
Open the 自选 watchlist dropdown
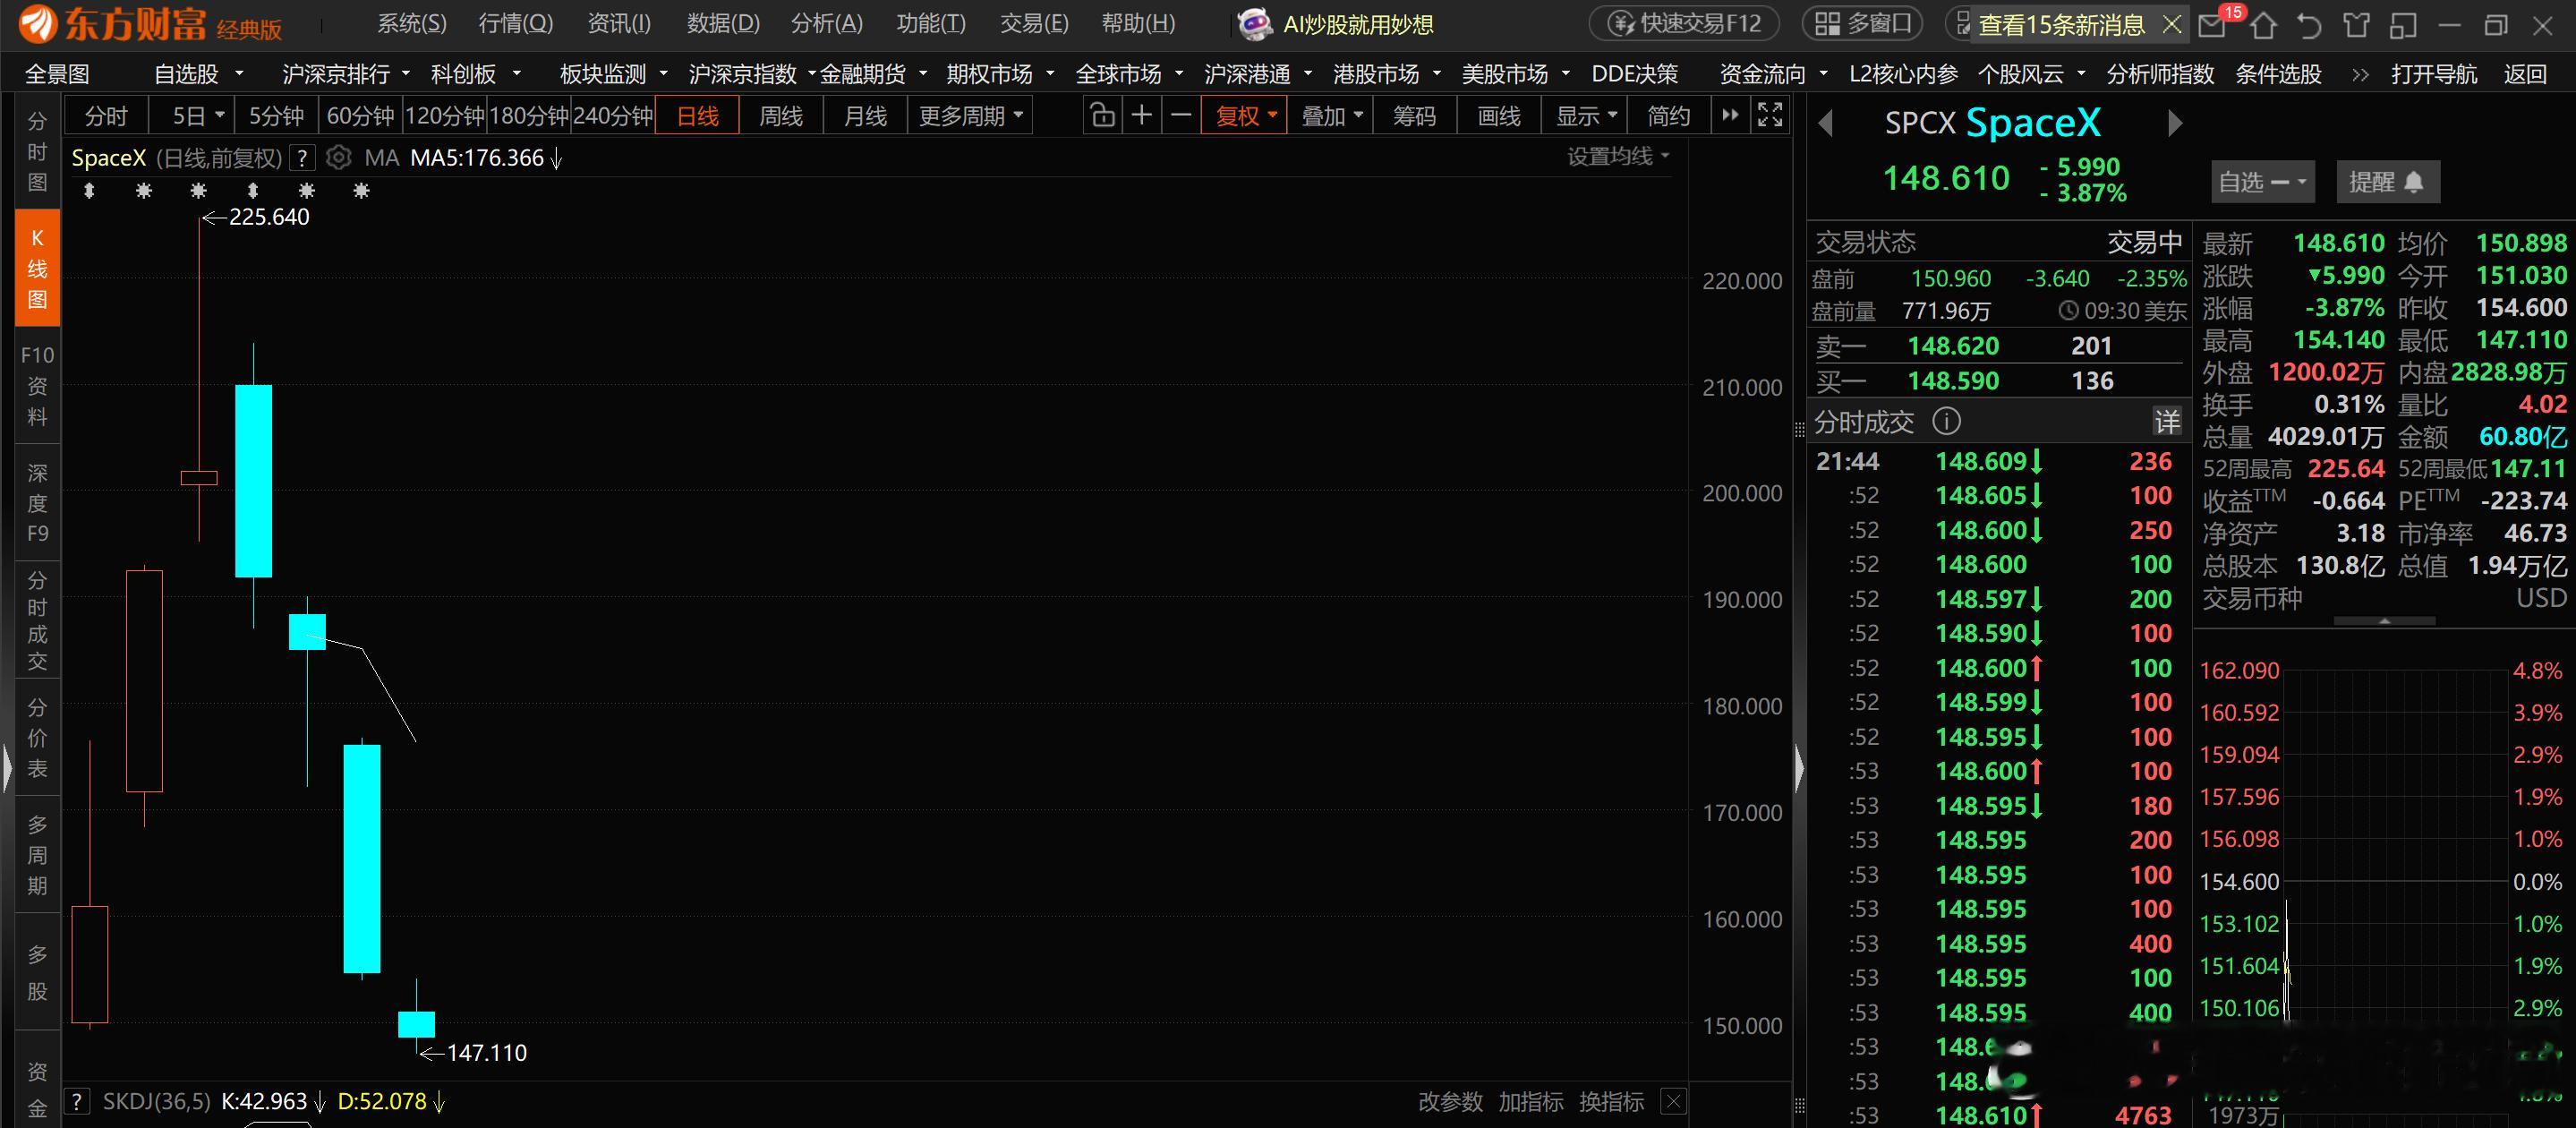coord(2262,182)
